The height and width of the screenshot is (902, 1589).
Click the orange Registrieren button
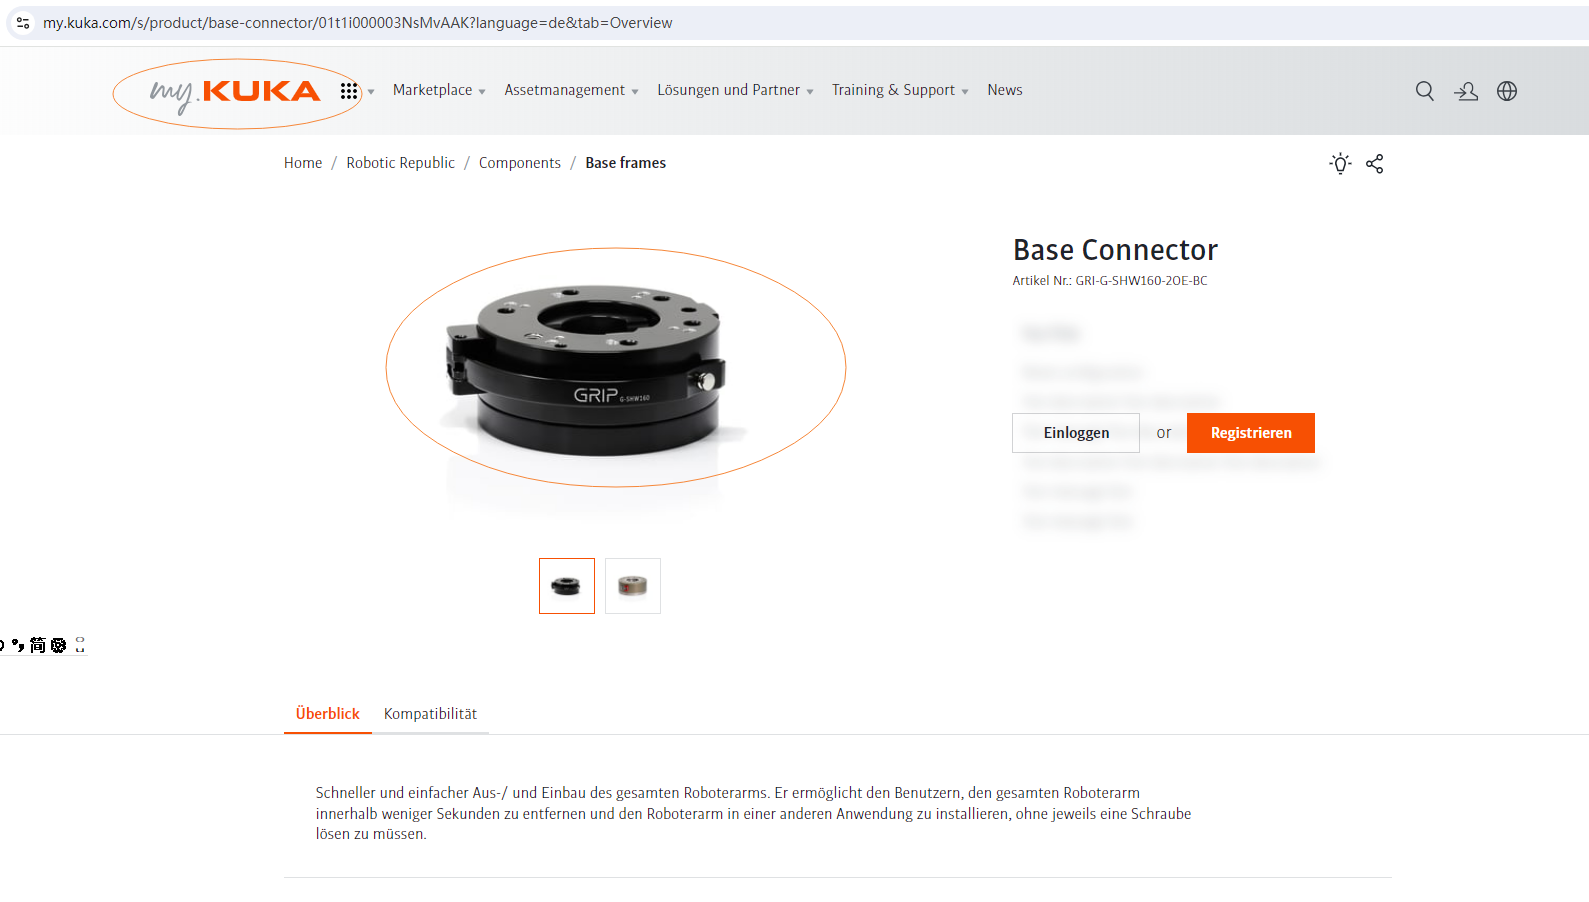1251,433
